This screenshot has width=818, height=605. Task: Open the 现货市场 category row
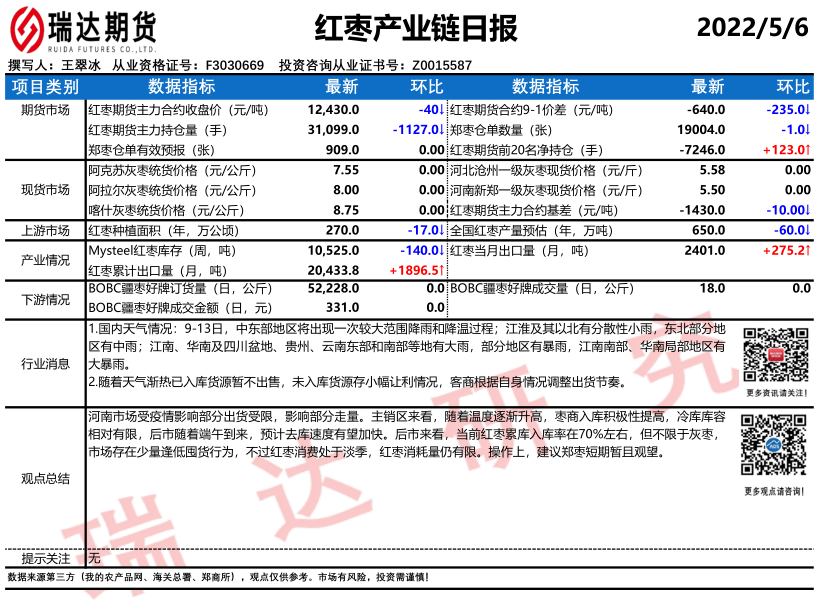tap(45, 189)
